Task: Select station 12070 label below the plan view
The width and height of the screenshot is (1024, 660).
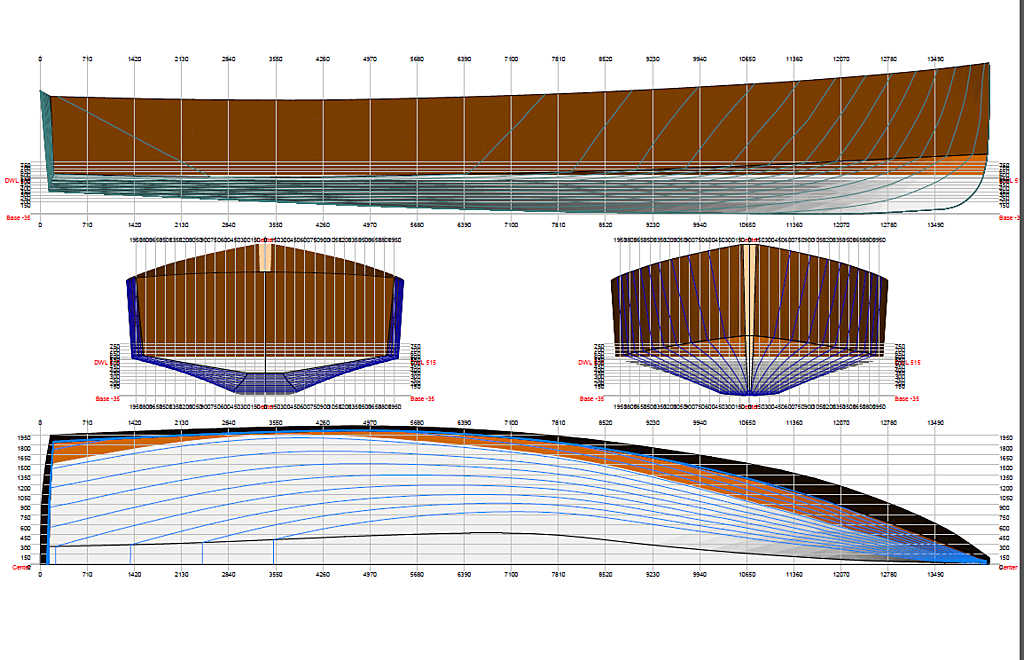Action: [x=841, y=575]
